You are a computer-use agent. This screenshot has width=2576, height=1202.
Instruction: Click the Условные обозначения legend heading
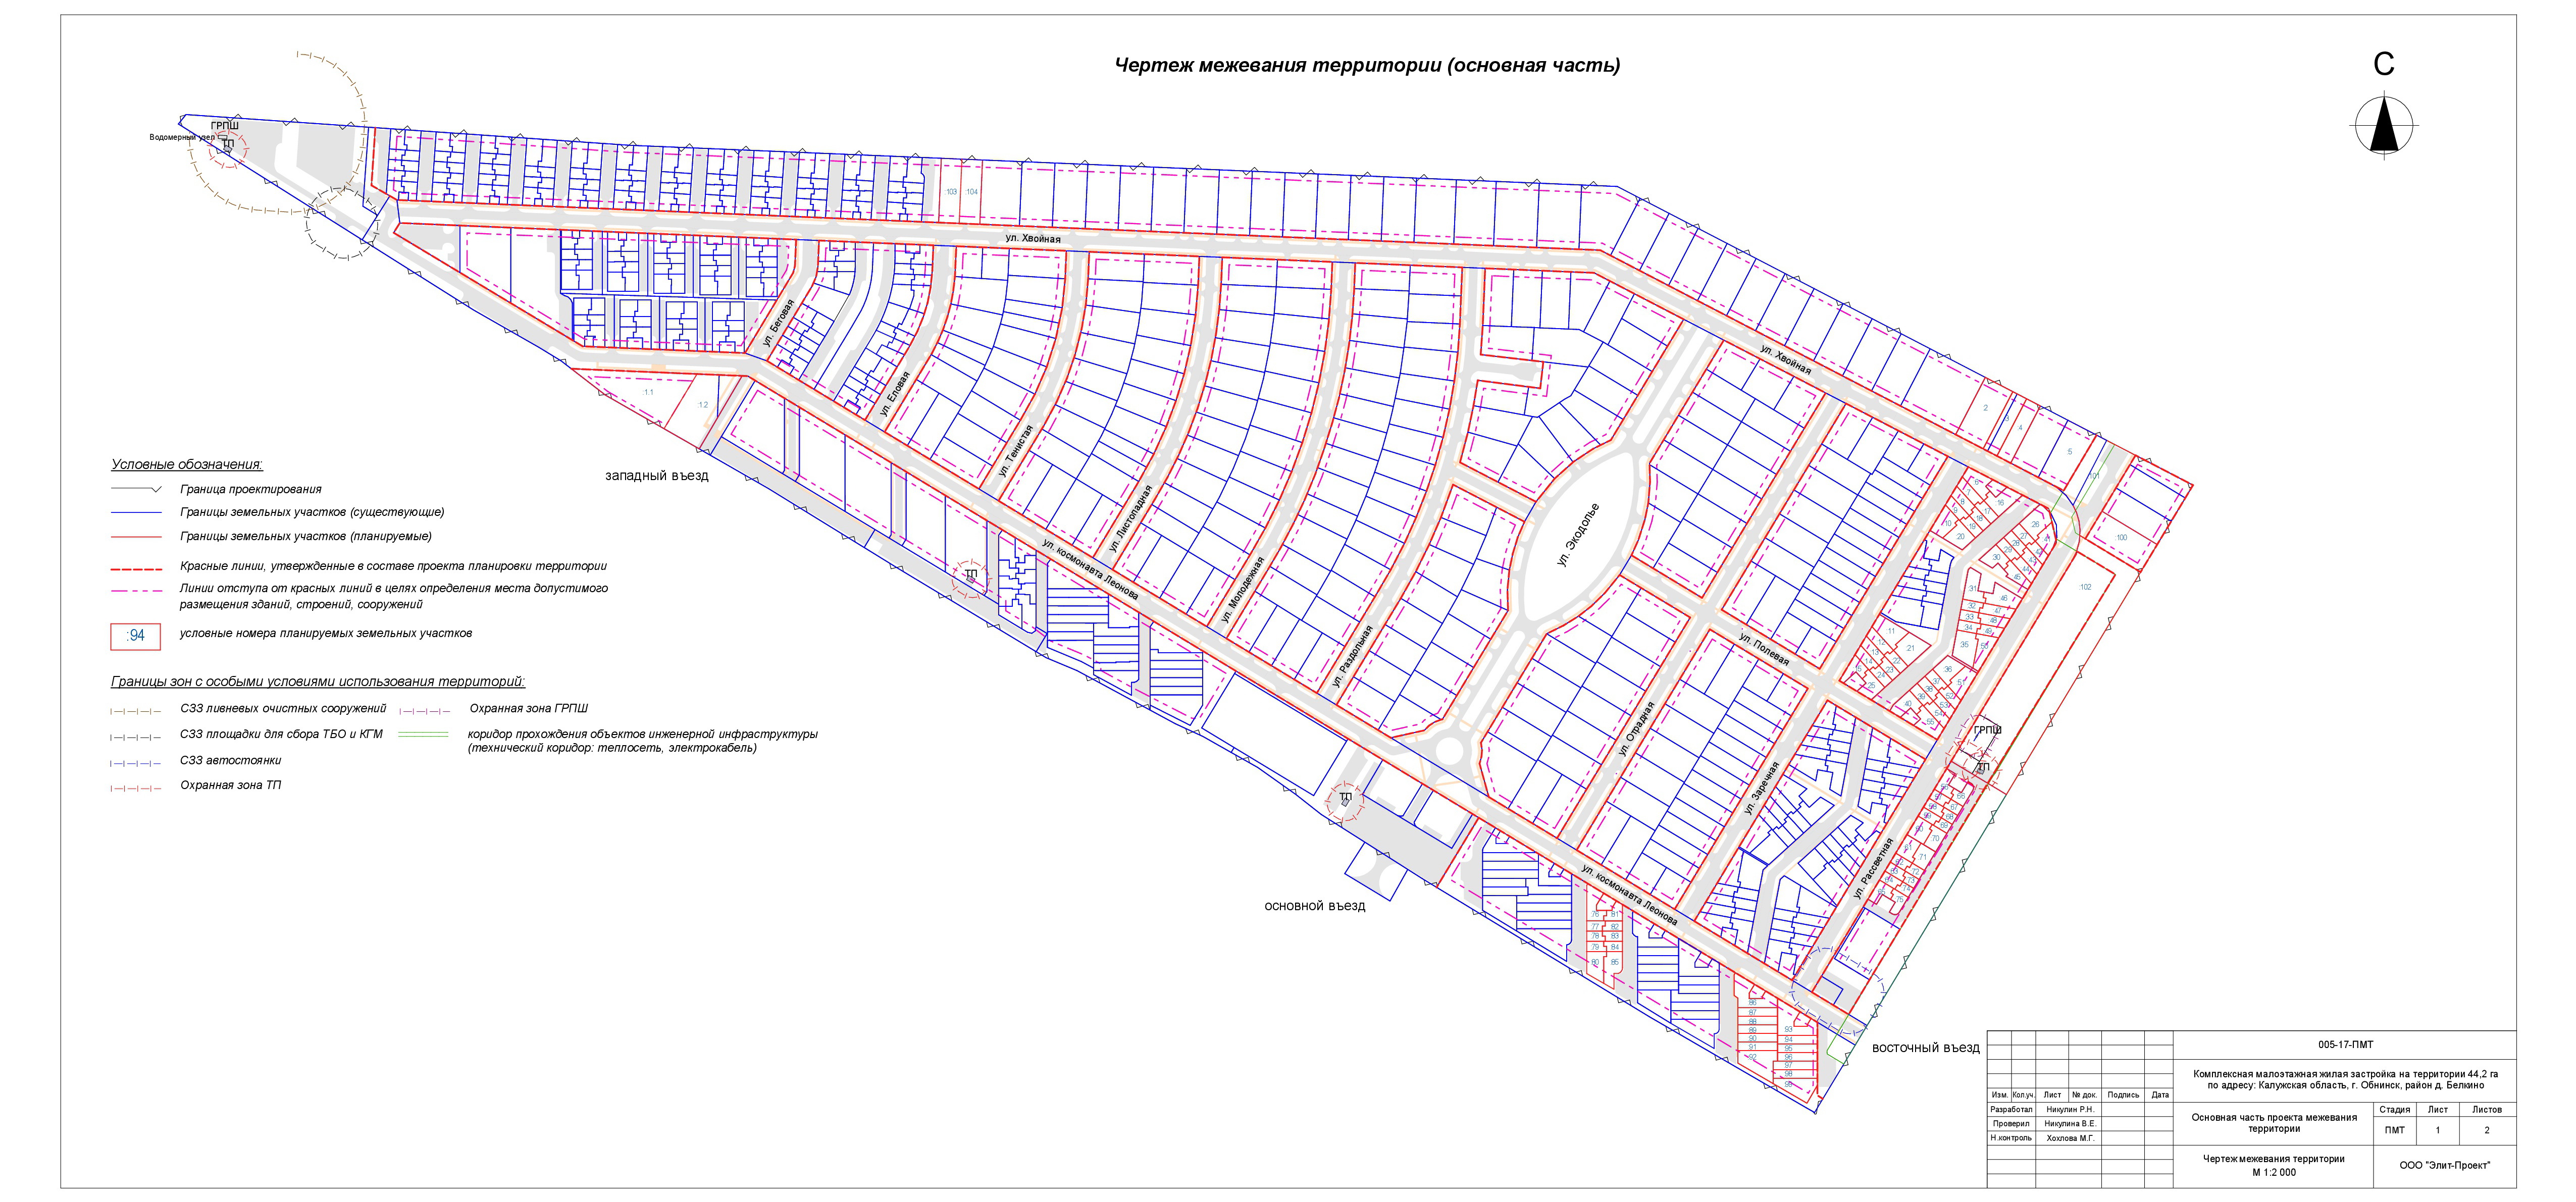pyautogui.click(x=187, y=465)
